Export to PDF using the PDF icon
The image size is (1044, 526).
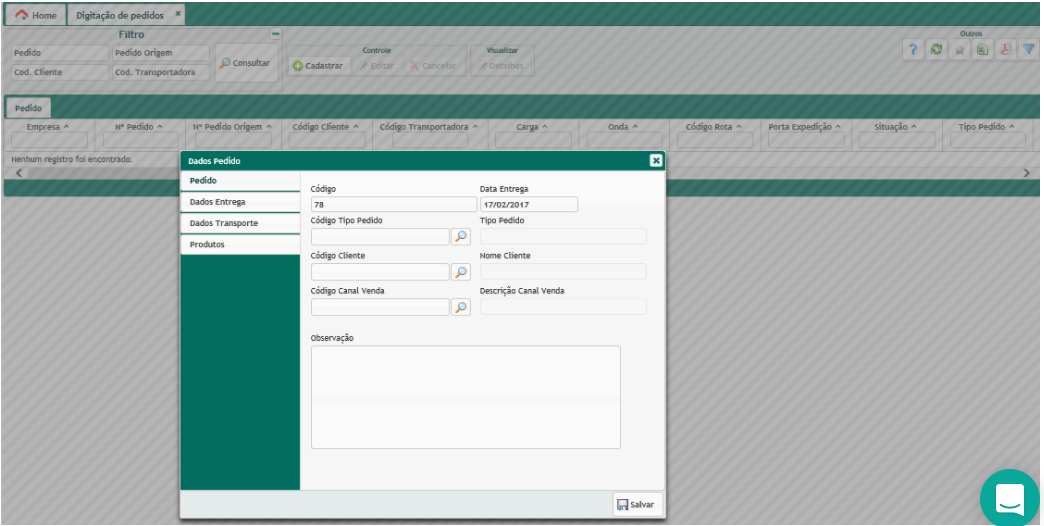(x=1005, y=50)
